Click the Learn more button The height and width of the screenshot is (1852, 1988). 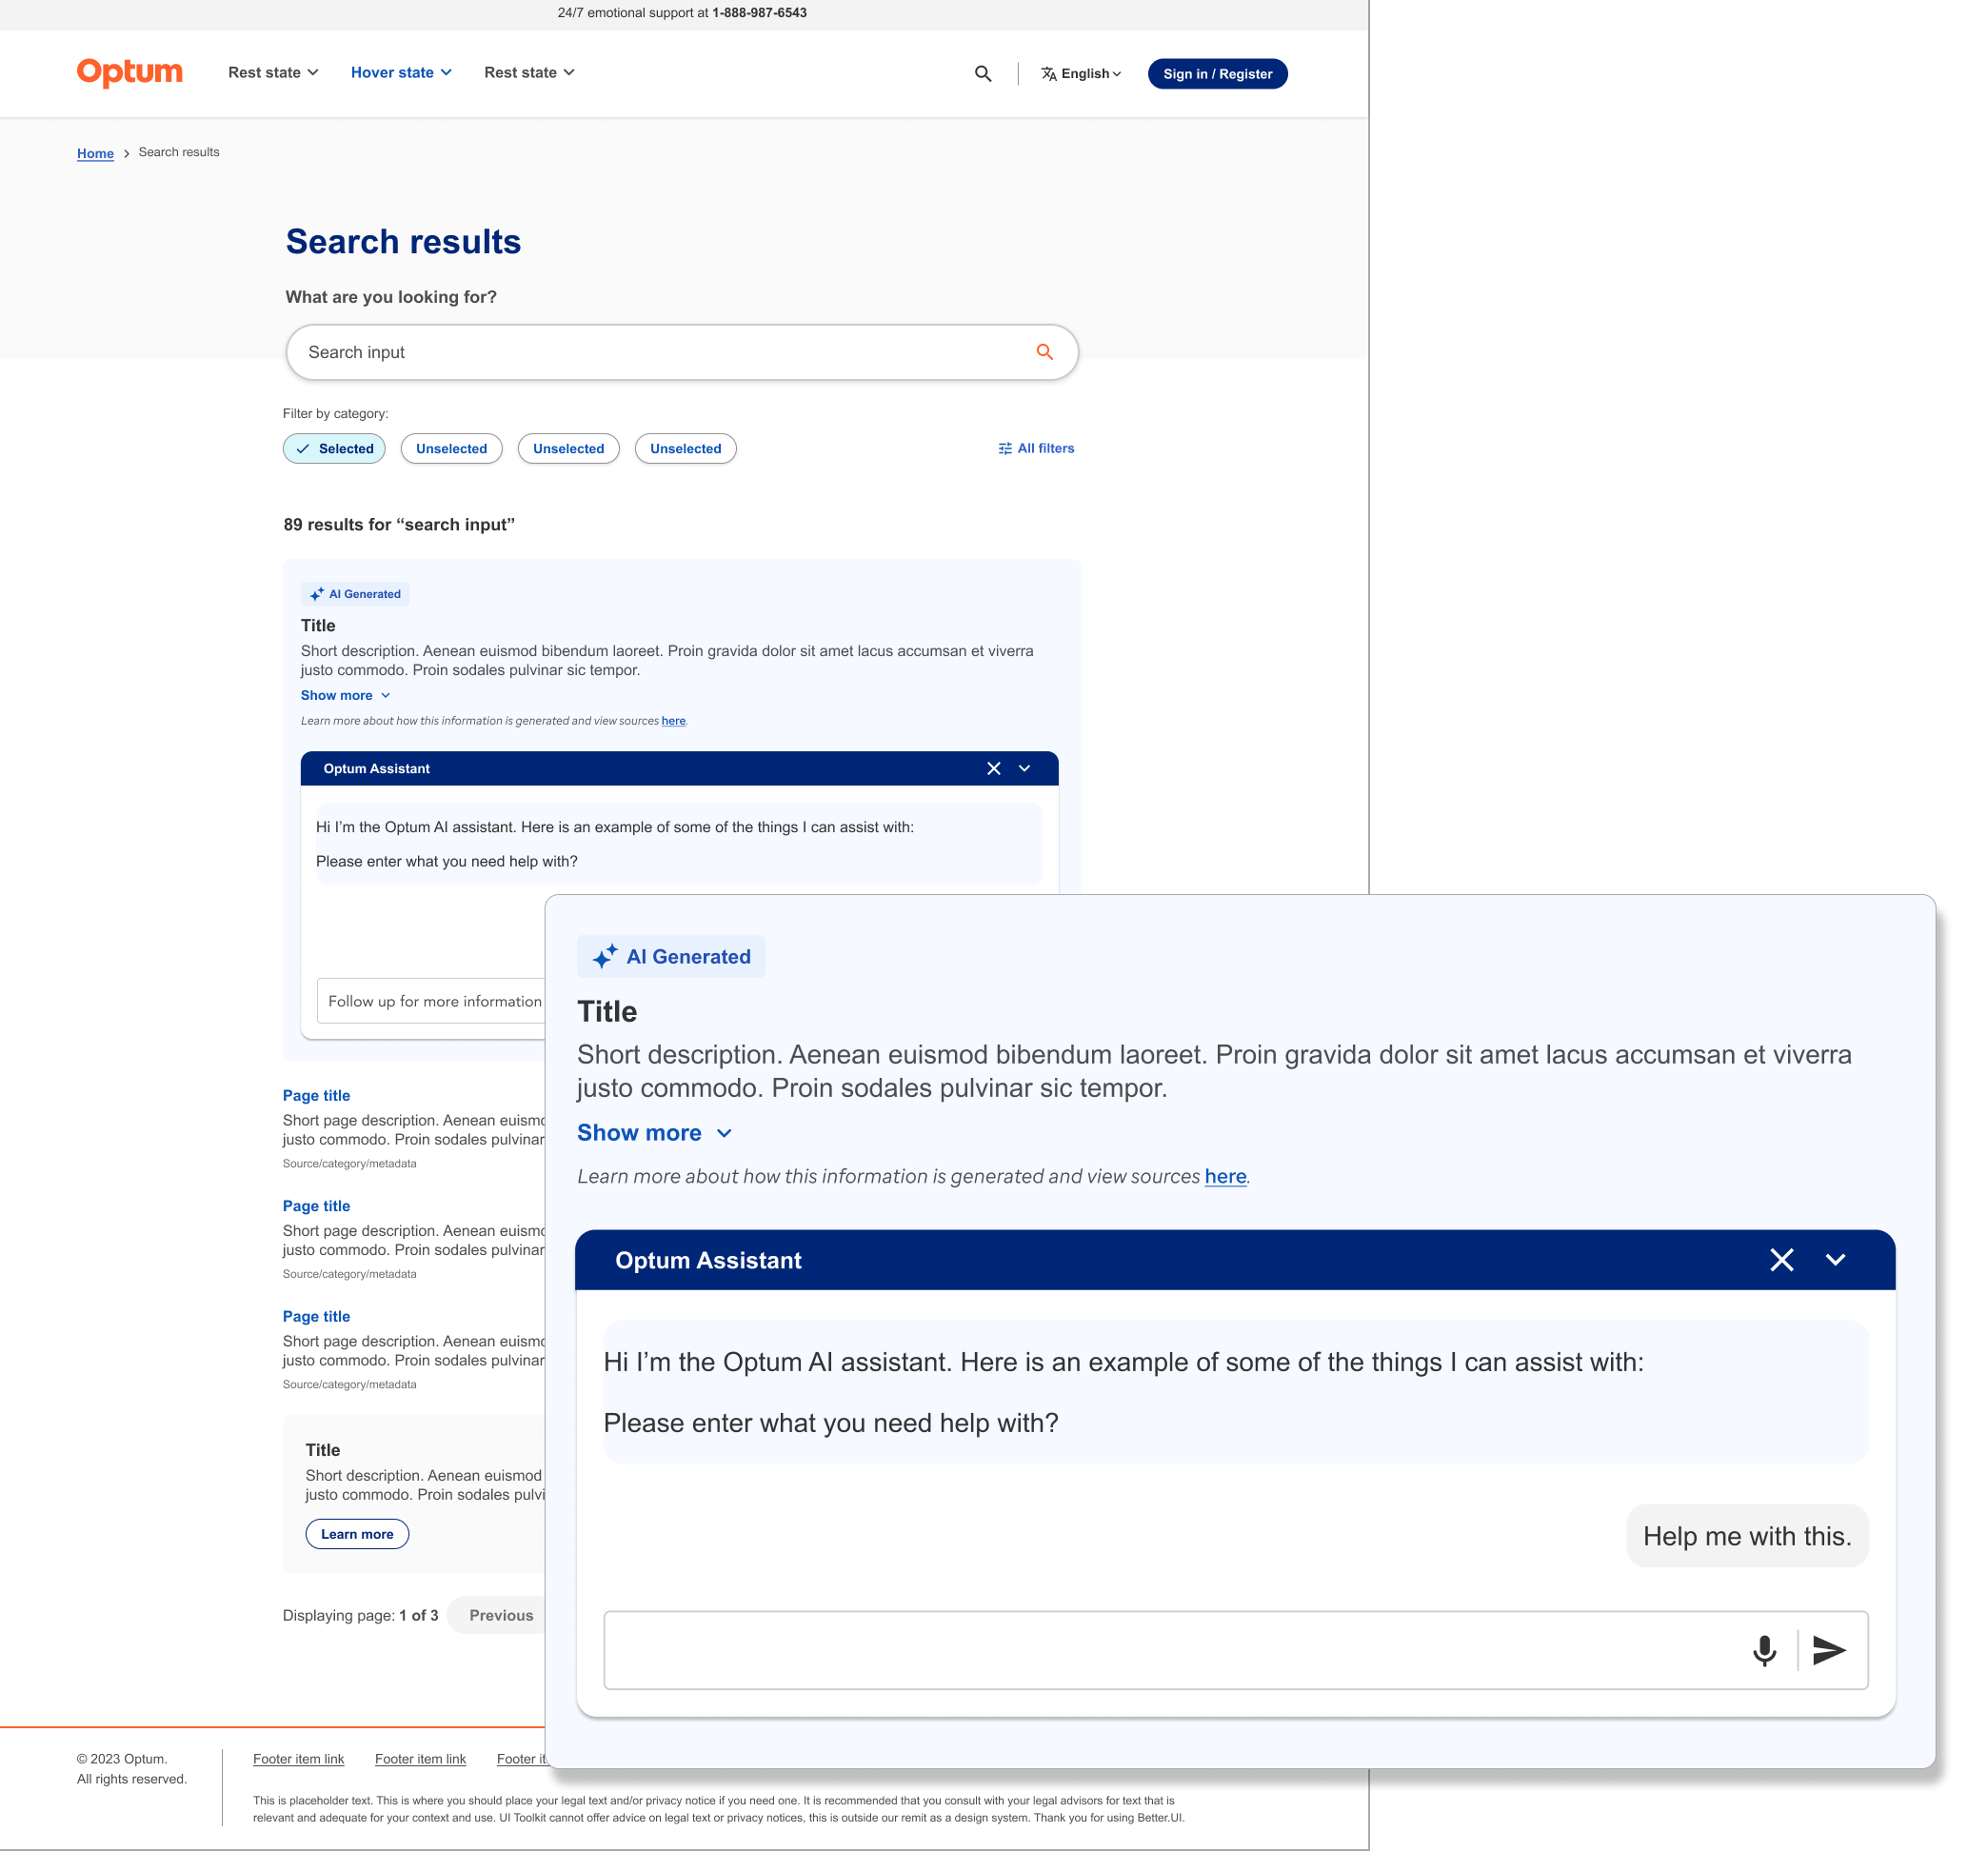[357, 1535]
